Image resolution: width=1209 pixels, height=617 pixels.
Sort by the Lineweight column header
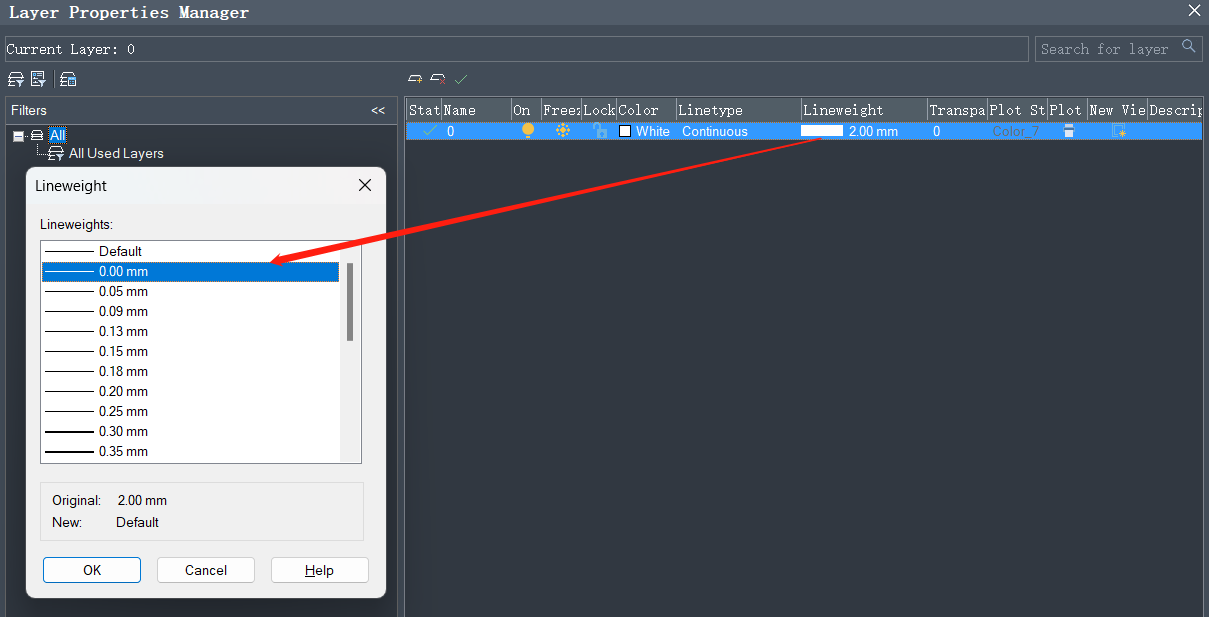click(863, 110)
